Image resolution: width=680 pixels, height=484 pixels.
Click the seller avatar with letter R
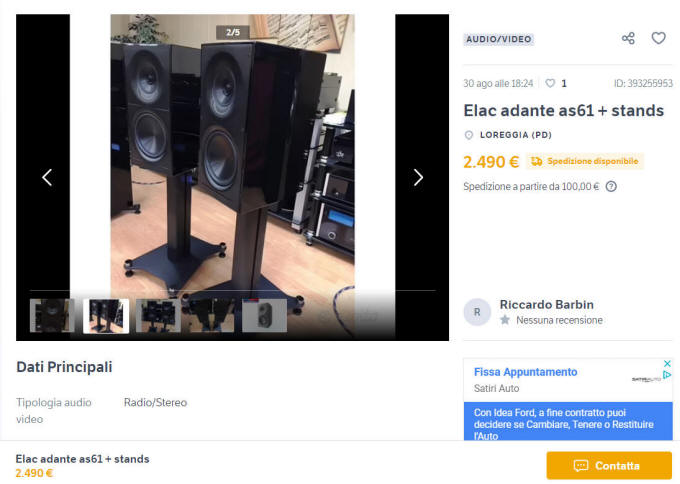tap(477, 312)
